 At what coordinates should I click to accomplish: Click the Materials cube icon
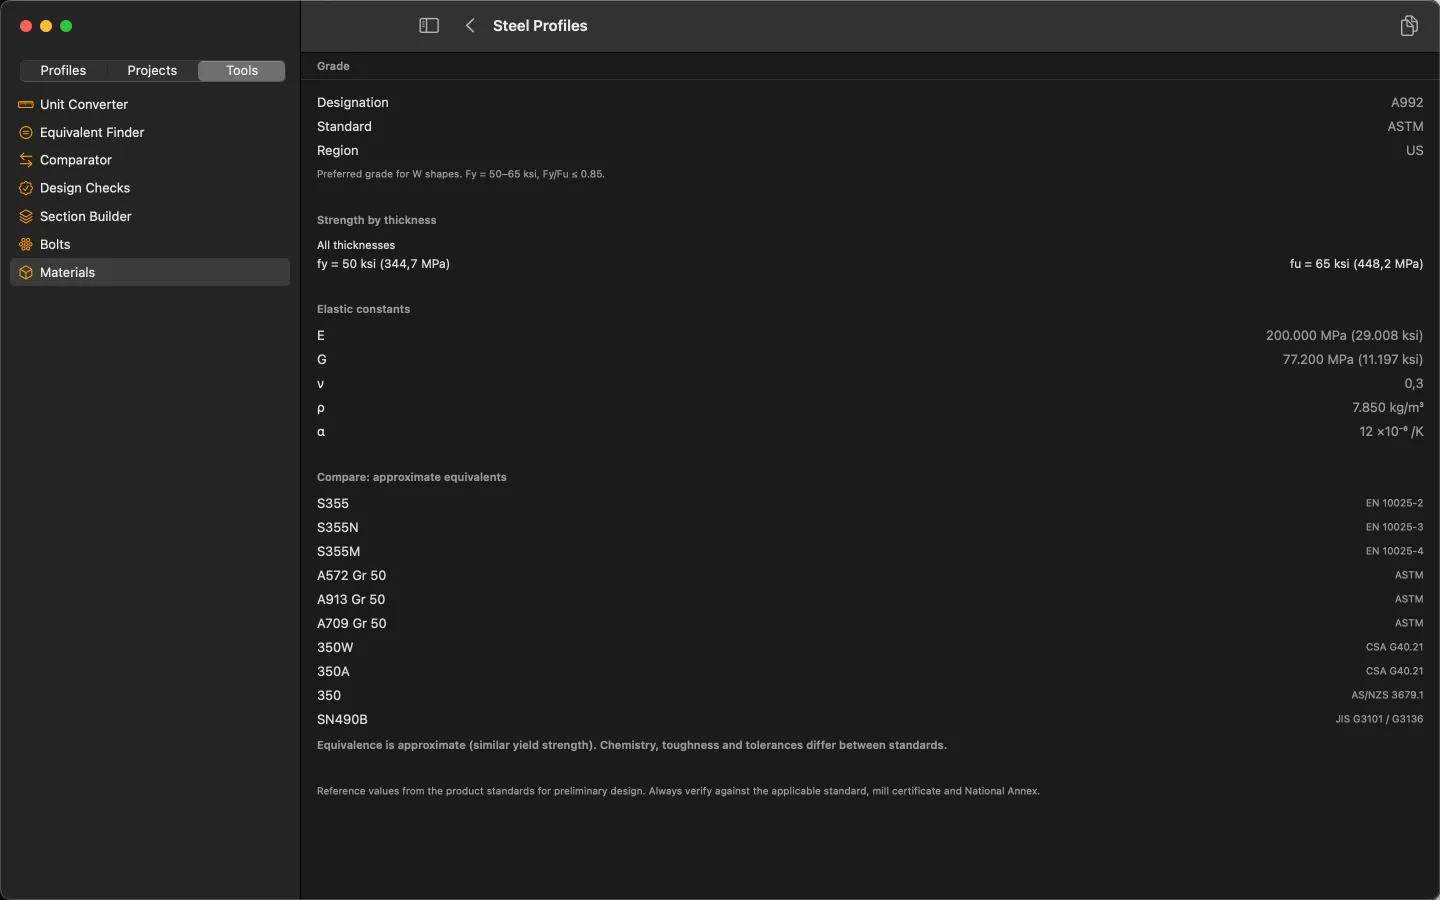26,272
